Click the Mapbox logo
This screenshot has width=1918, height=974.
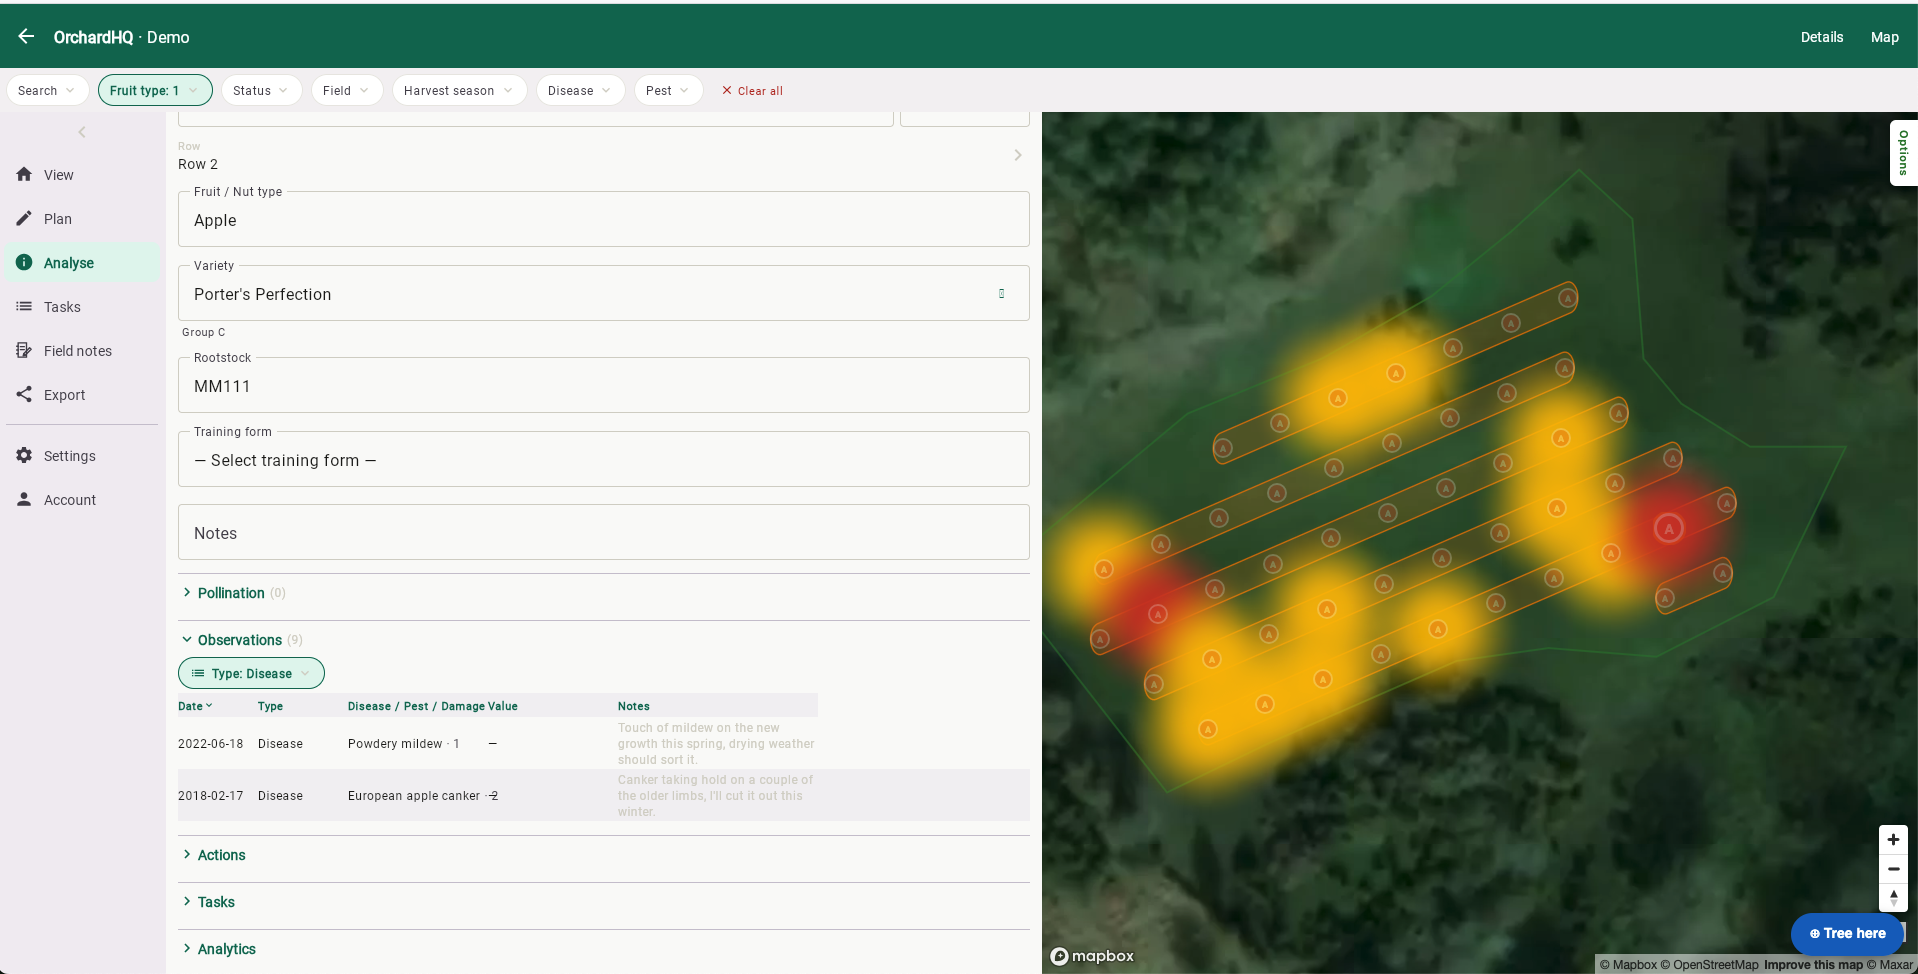pyautogui.click(x=1092, y=956)
